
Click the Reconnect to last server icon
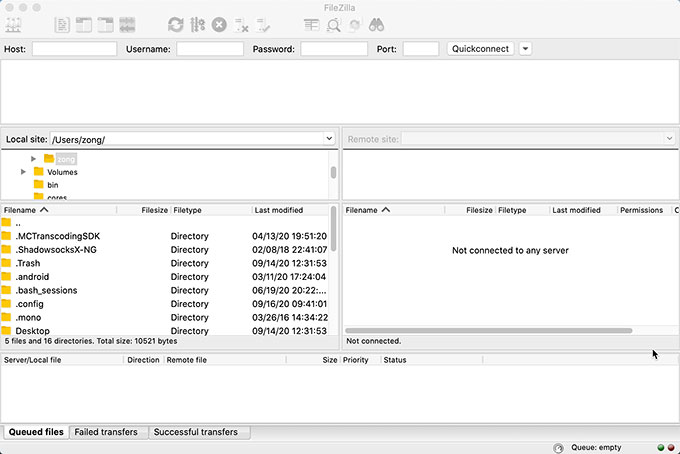(x=263, y=25)
